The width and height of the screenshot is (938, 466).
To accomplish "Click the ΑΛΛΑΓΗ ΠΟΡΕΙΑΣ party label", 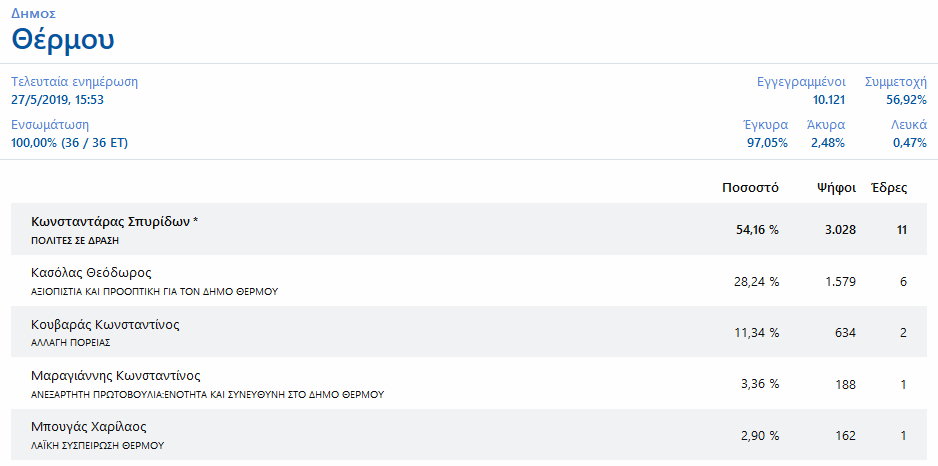I will pyautogui.click(x=71, y=343).
